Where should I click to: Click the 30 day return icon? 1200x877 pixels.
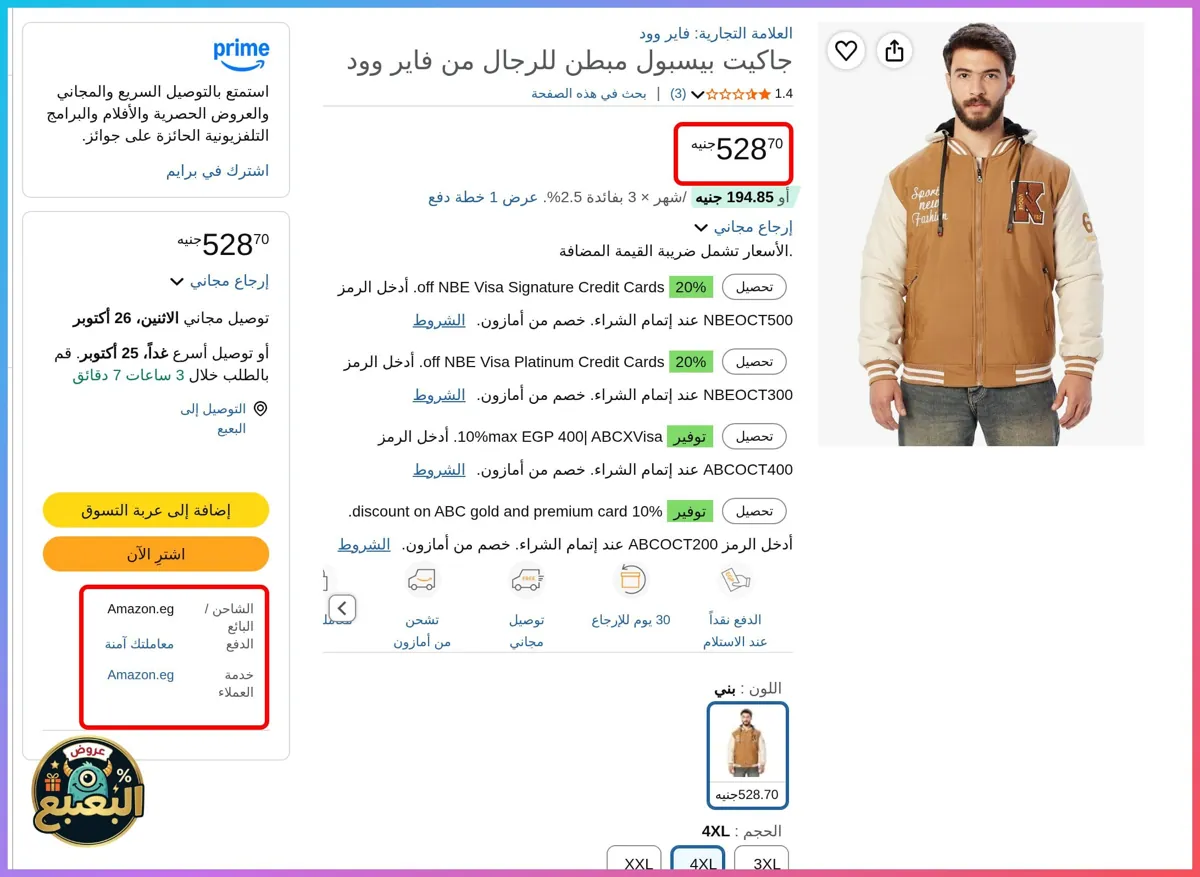click(x=631, y=579)
